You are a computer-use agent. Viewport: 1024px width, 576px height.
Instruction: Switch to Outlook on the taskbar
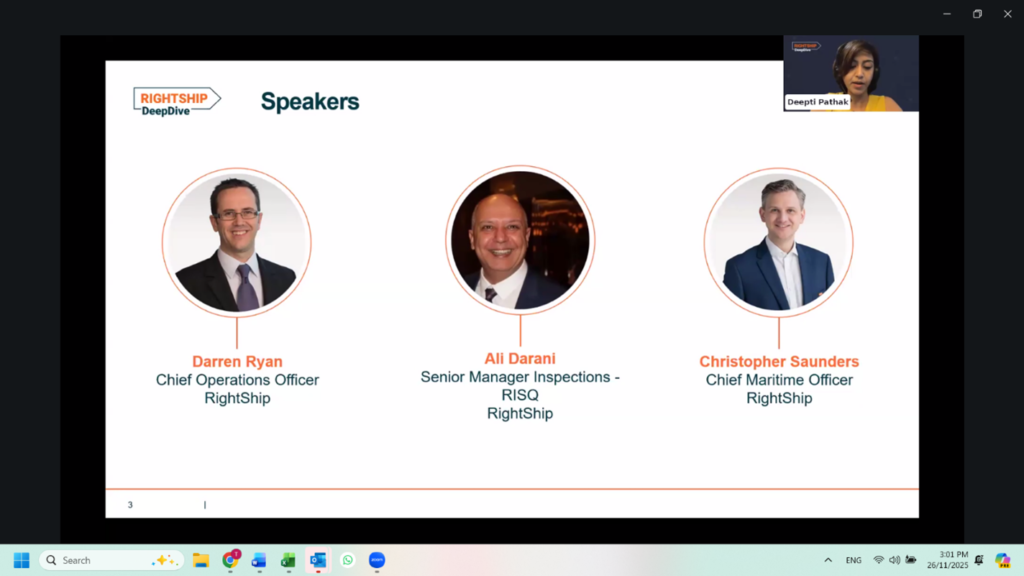(318, 560)
